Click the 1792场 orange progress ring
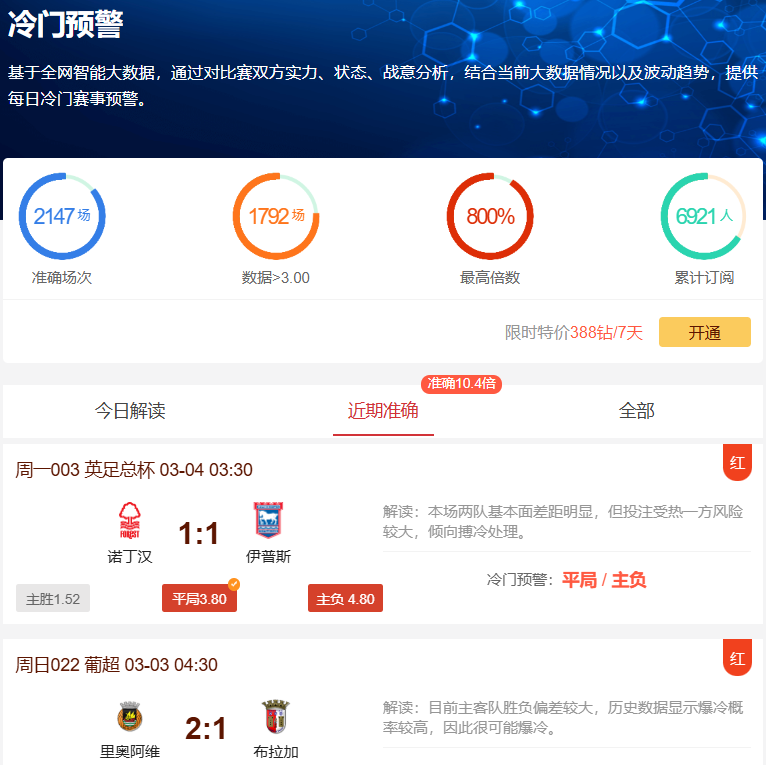766x765 pixels. point(276,216)
